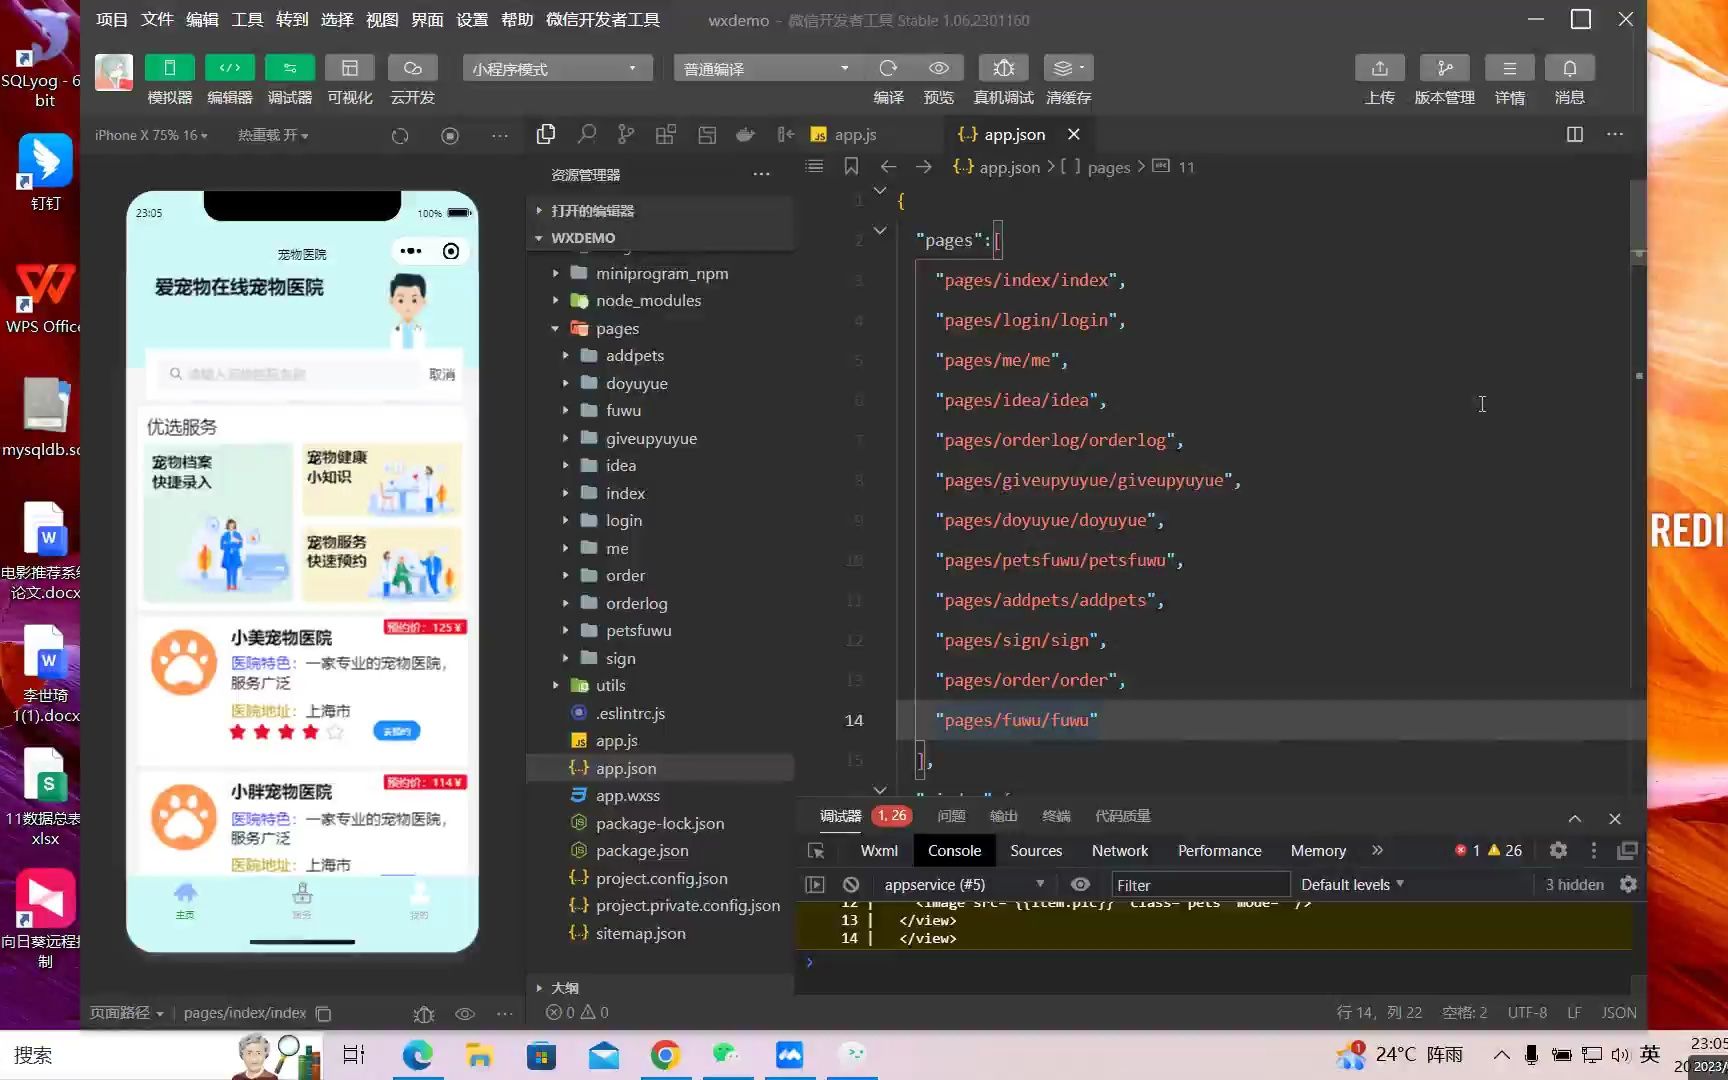Image resolution: width=1728 pixels, height=1080 pixels.
Task: Open devtools settings gear icon
Action: pyautogui.click(x=1558, y=850)
